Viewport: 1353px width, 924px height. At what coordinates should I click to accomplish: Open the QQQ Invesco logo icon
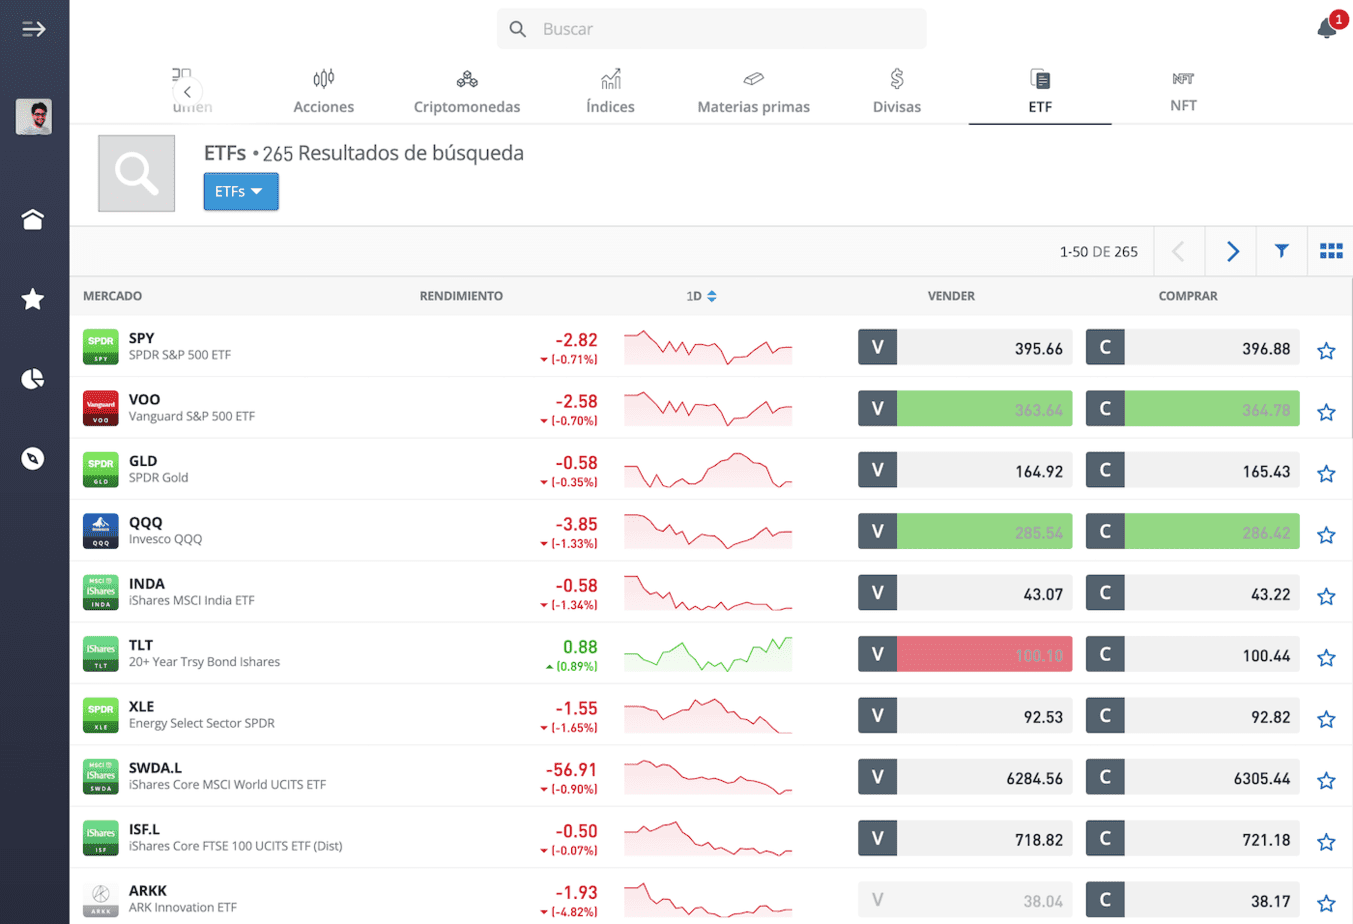pos(101,531)
